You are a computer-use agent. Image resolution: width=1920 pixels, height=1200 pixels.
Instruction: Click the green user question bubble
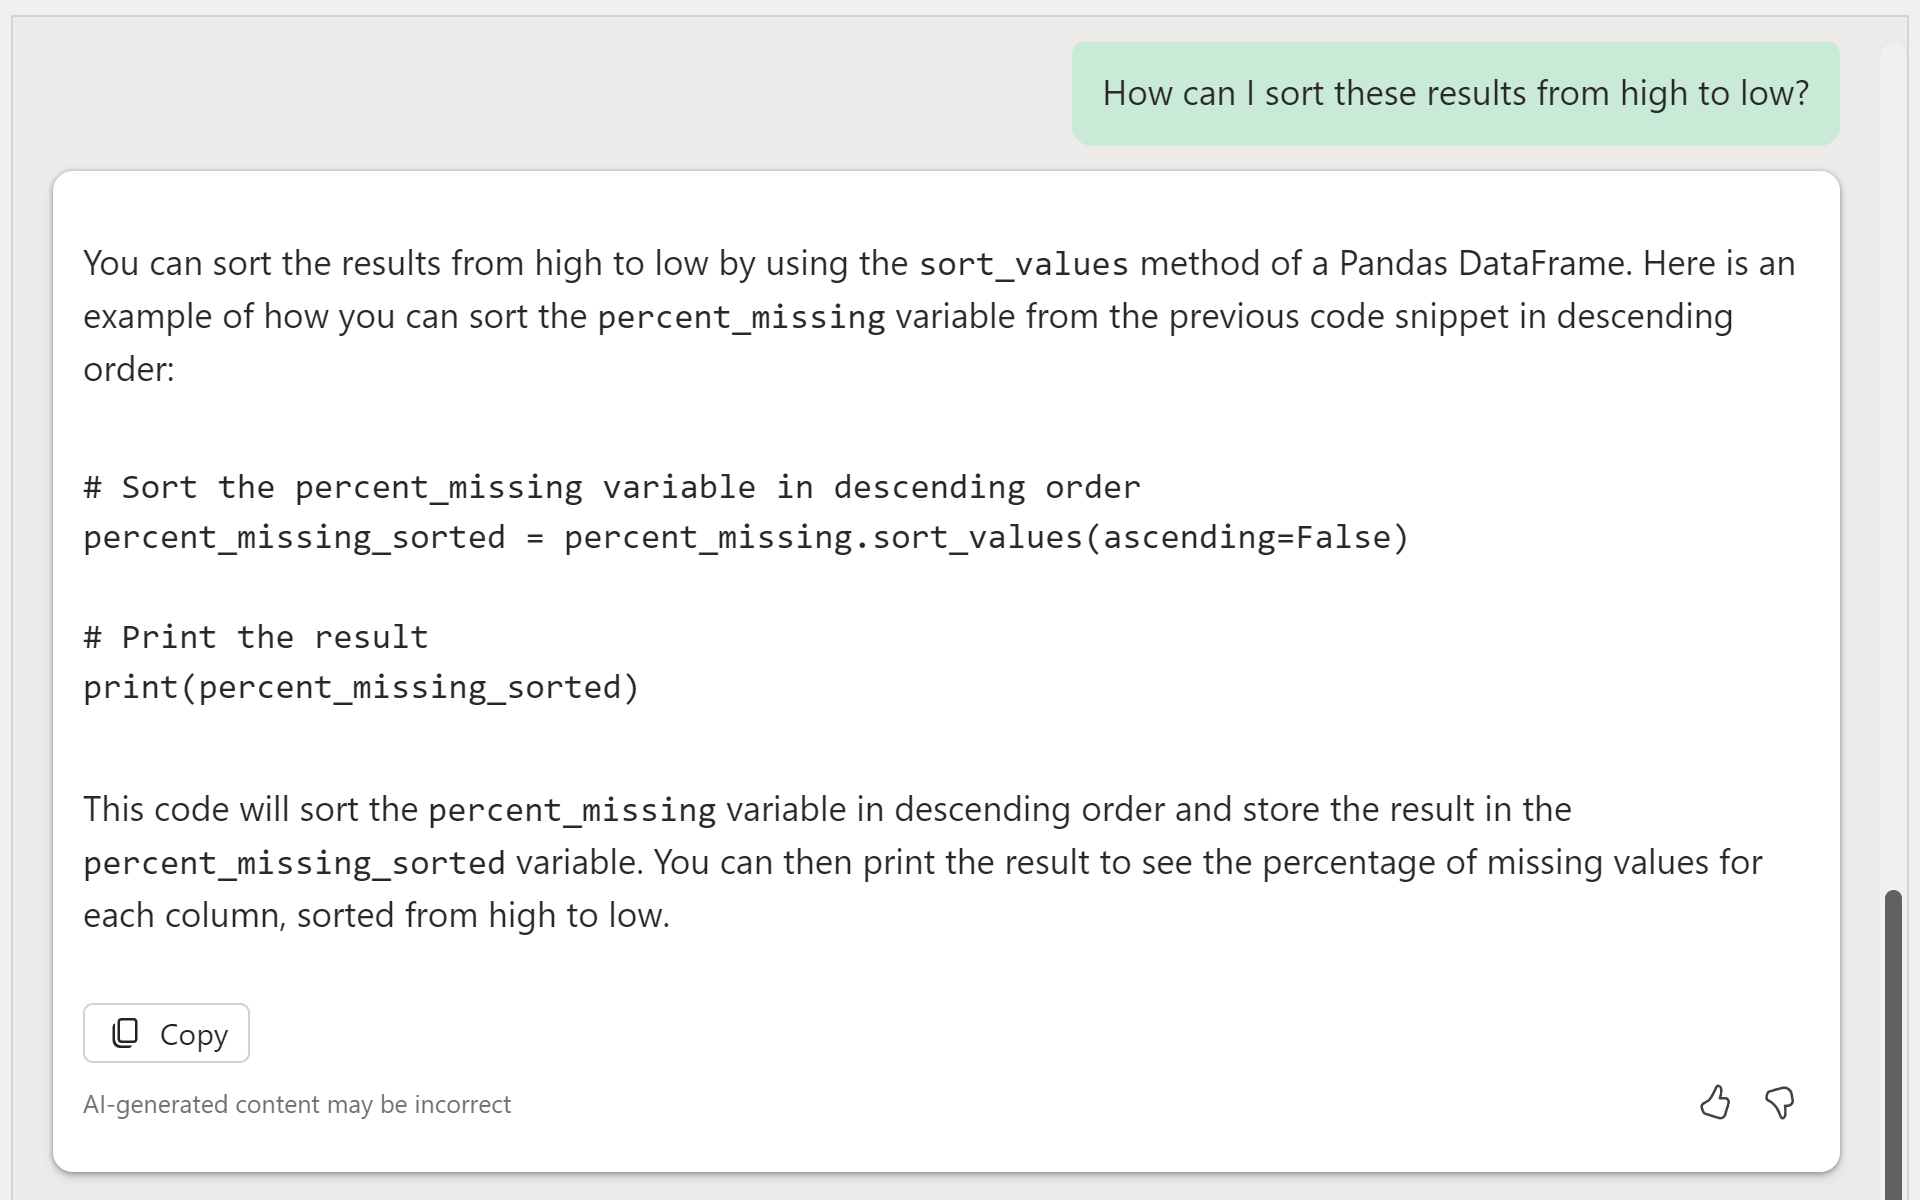1455,93
